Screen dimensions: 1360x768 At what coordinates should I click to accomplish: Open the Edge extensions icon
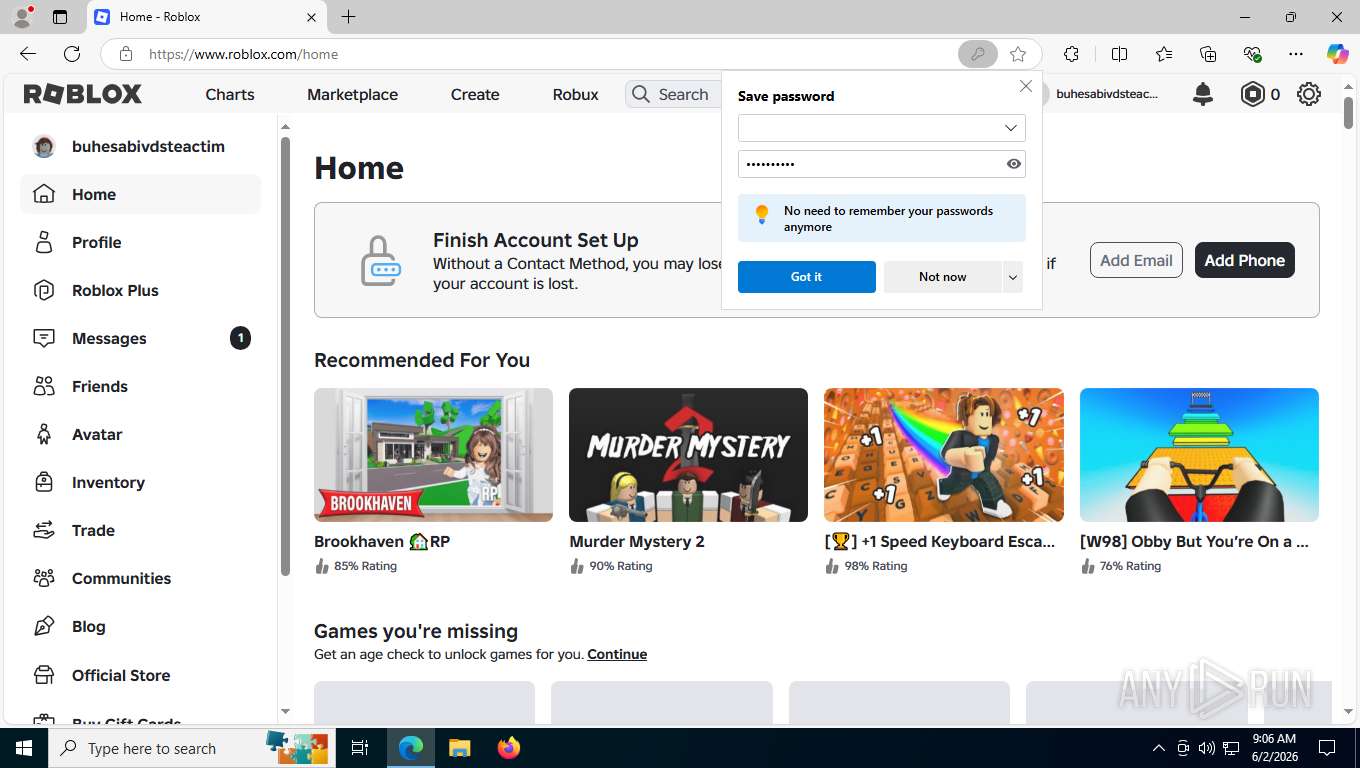tap(1071, 54)
